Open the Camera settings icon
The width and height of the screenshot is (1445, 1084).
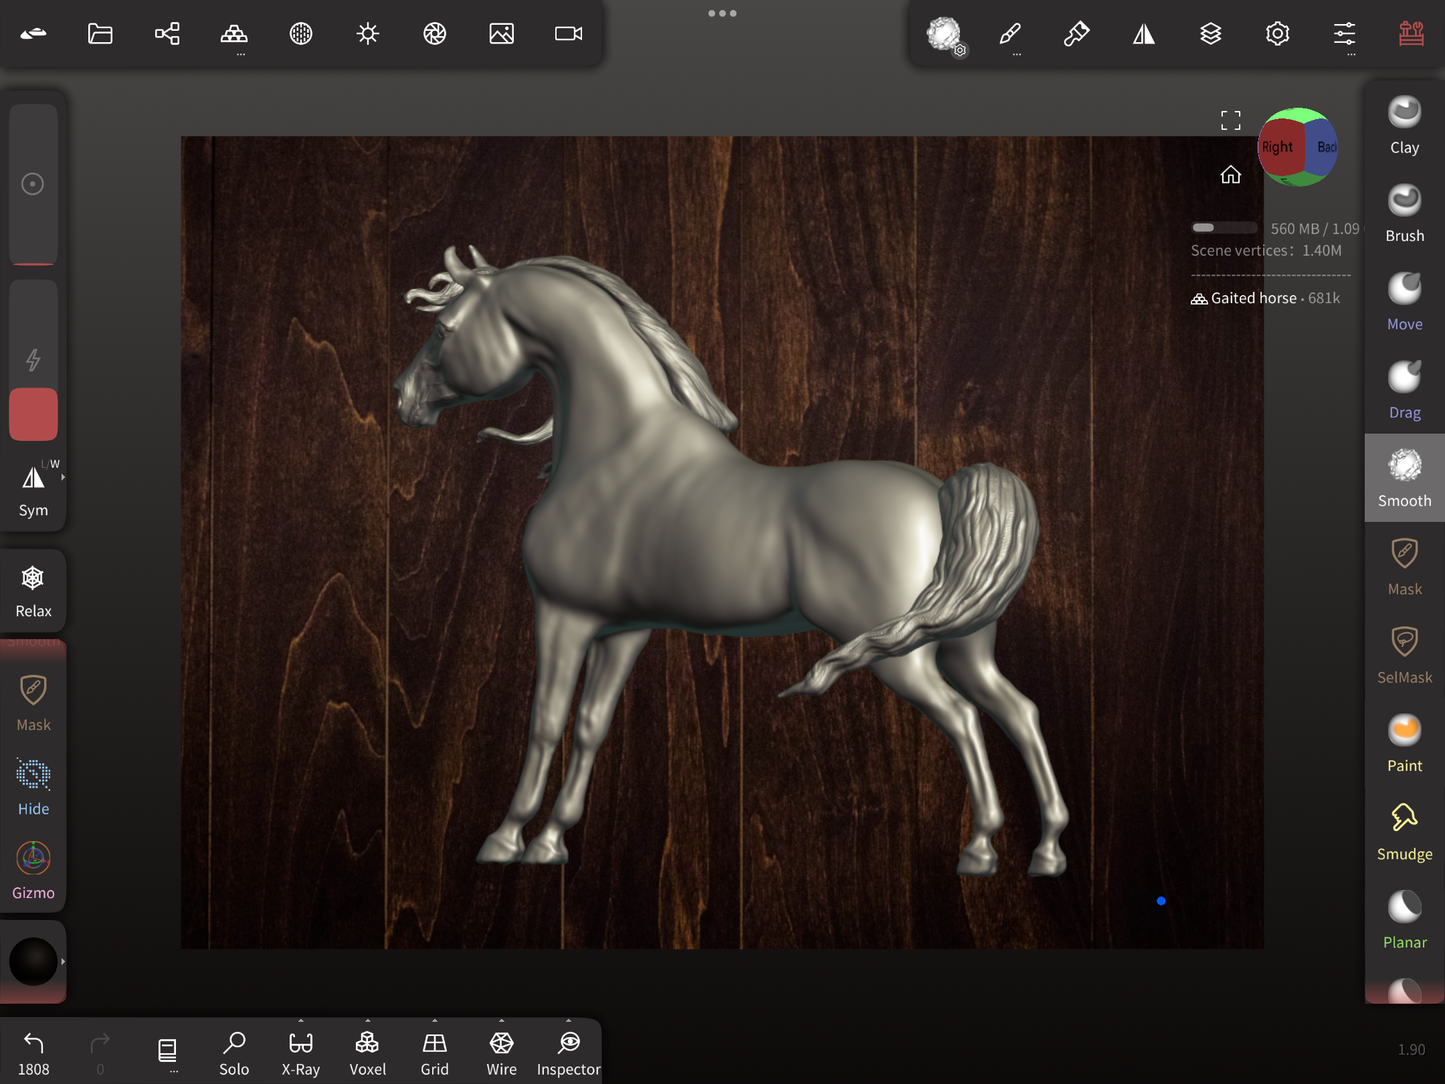coord(568,34)
